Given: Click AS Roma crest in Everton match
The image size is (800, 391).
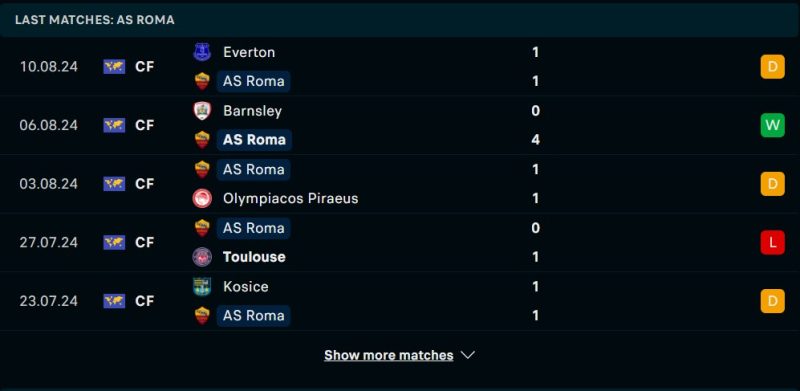Looking at the screenshot, I should 202,81.
